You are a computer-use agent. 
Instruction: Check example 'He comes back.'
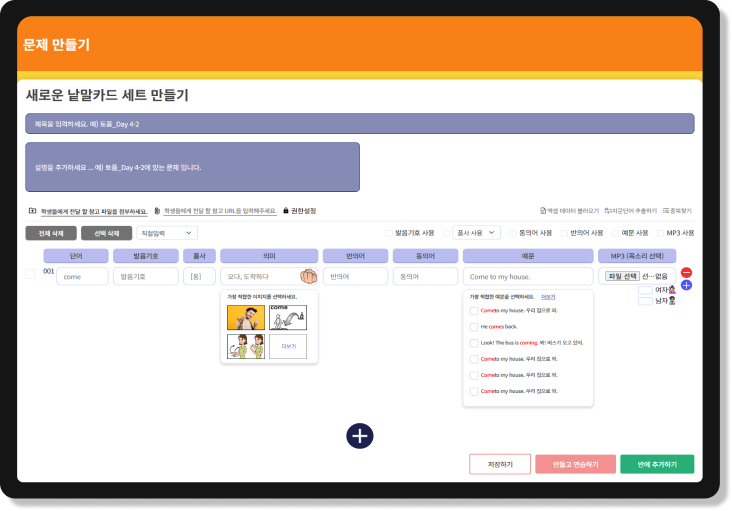point(474,327)
